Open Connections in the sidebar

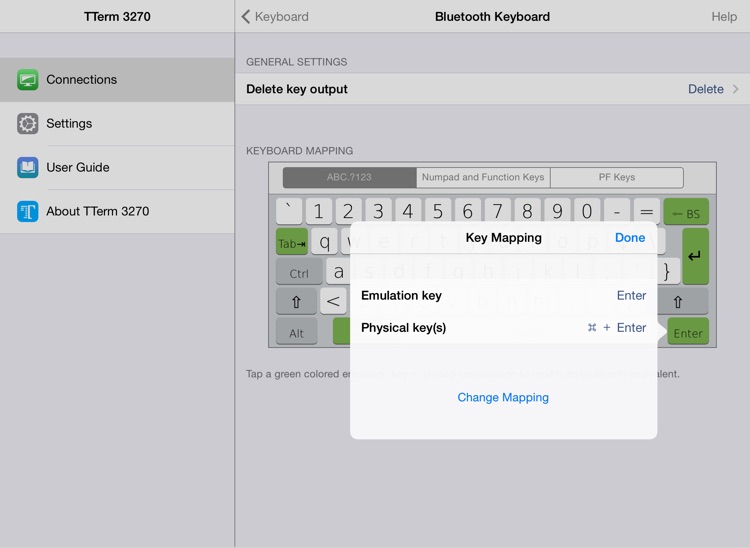(x=117, y=79)
